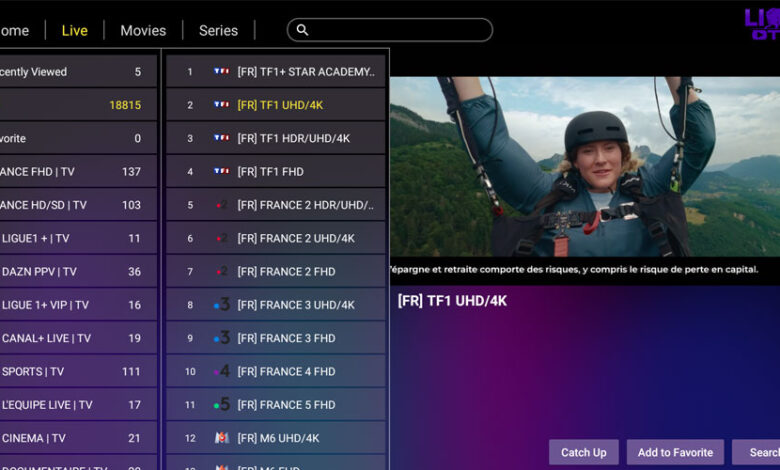Focus the search input field

400,30
